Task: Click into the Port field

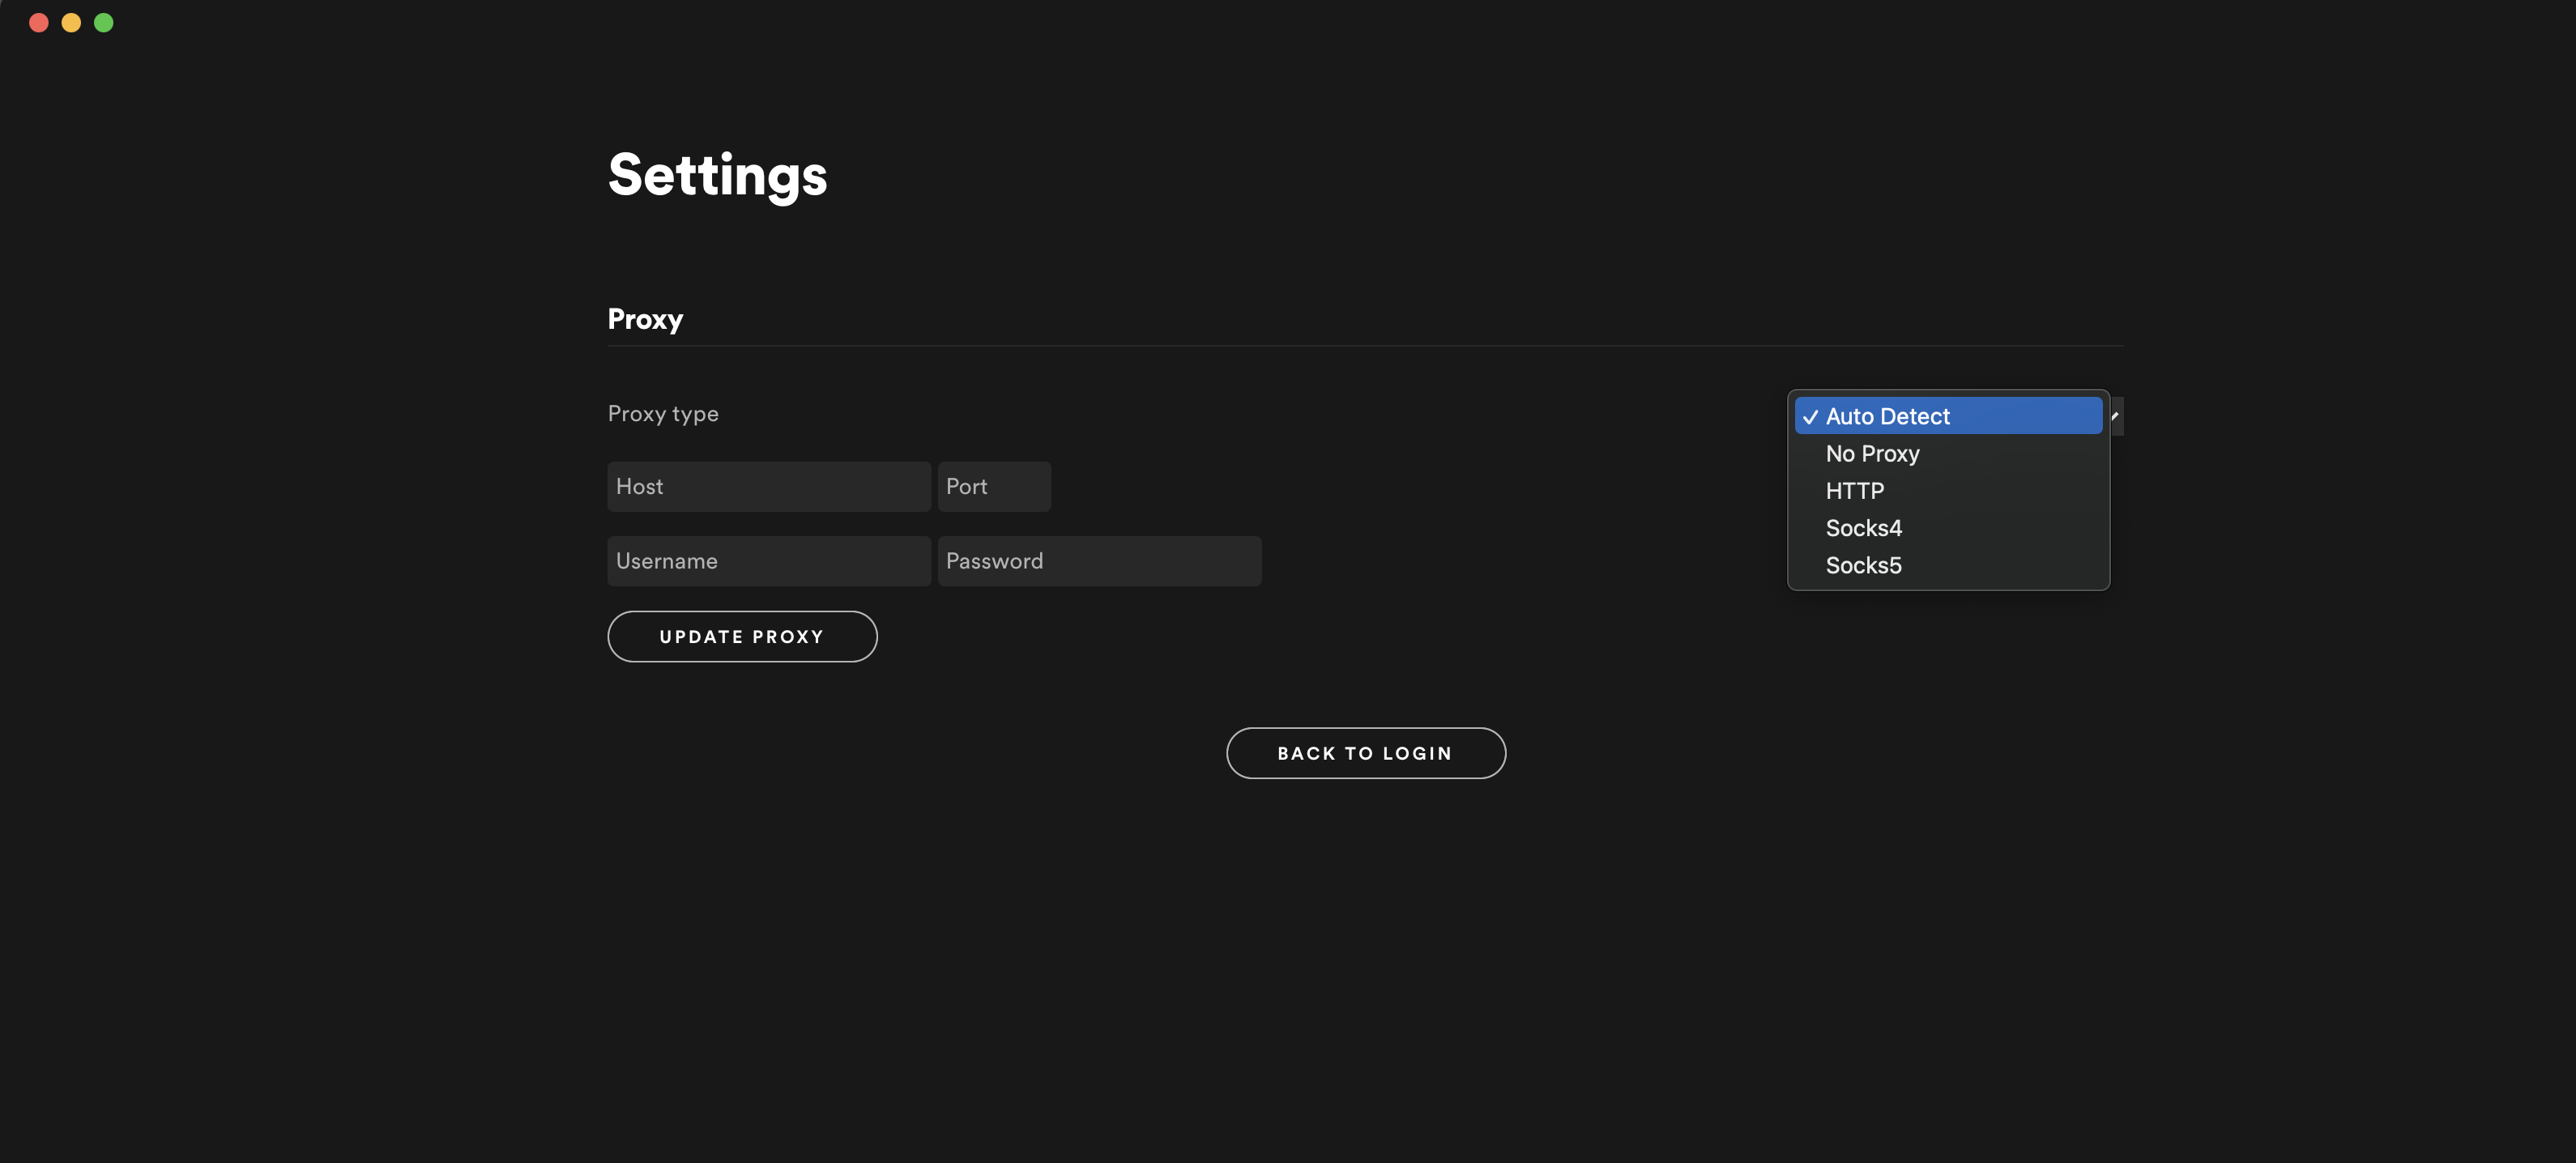Action: [994, 487]
